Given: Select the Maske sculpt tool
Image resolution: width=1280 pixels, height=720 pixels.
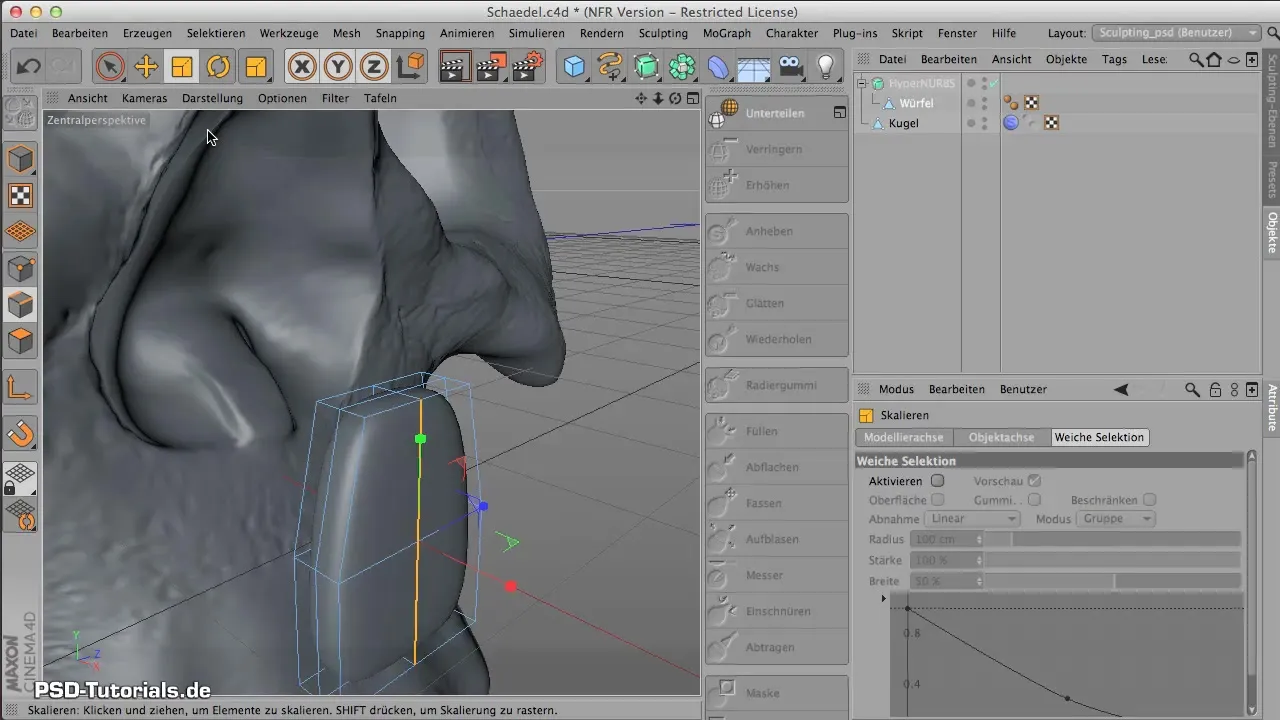Looking at the screenshot, I should tap(776, 693).
